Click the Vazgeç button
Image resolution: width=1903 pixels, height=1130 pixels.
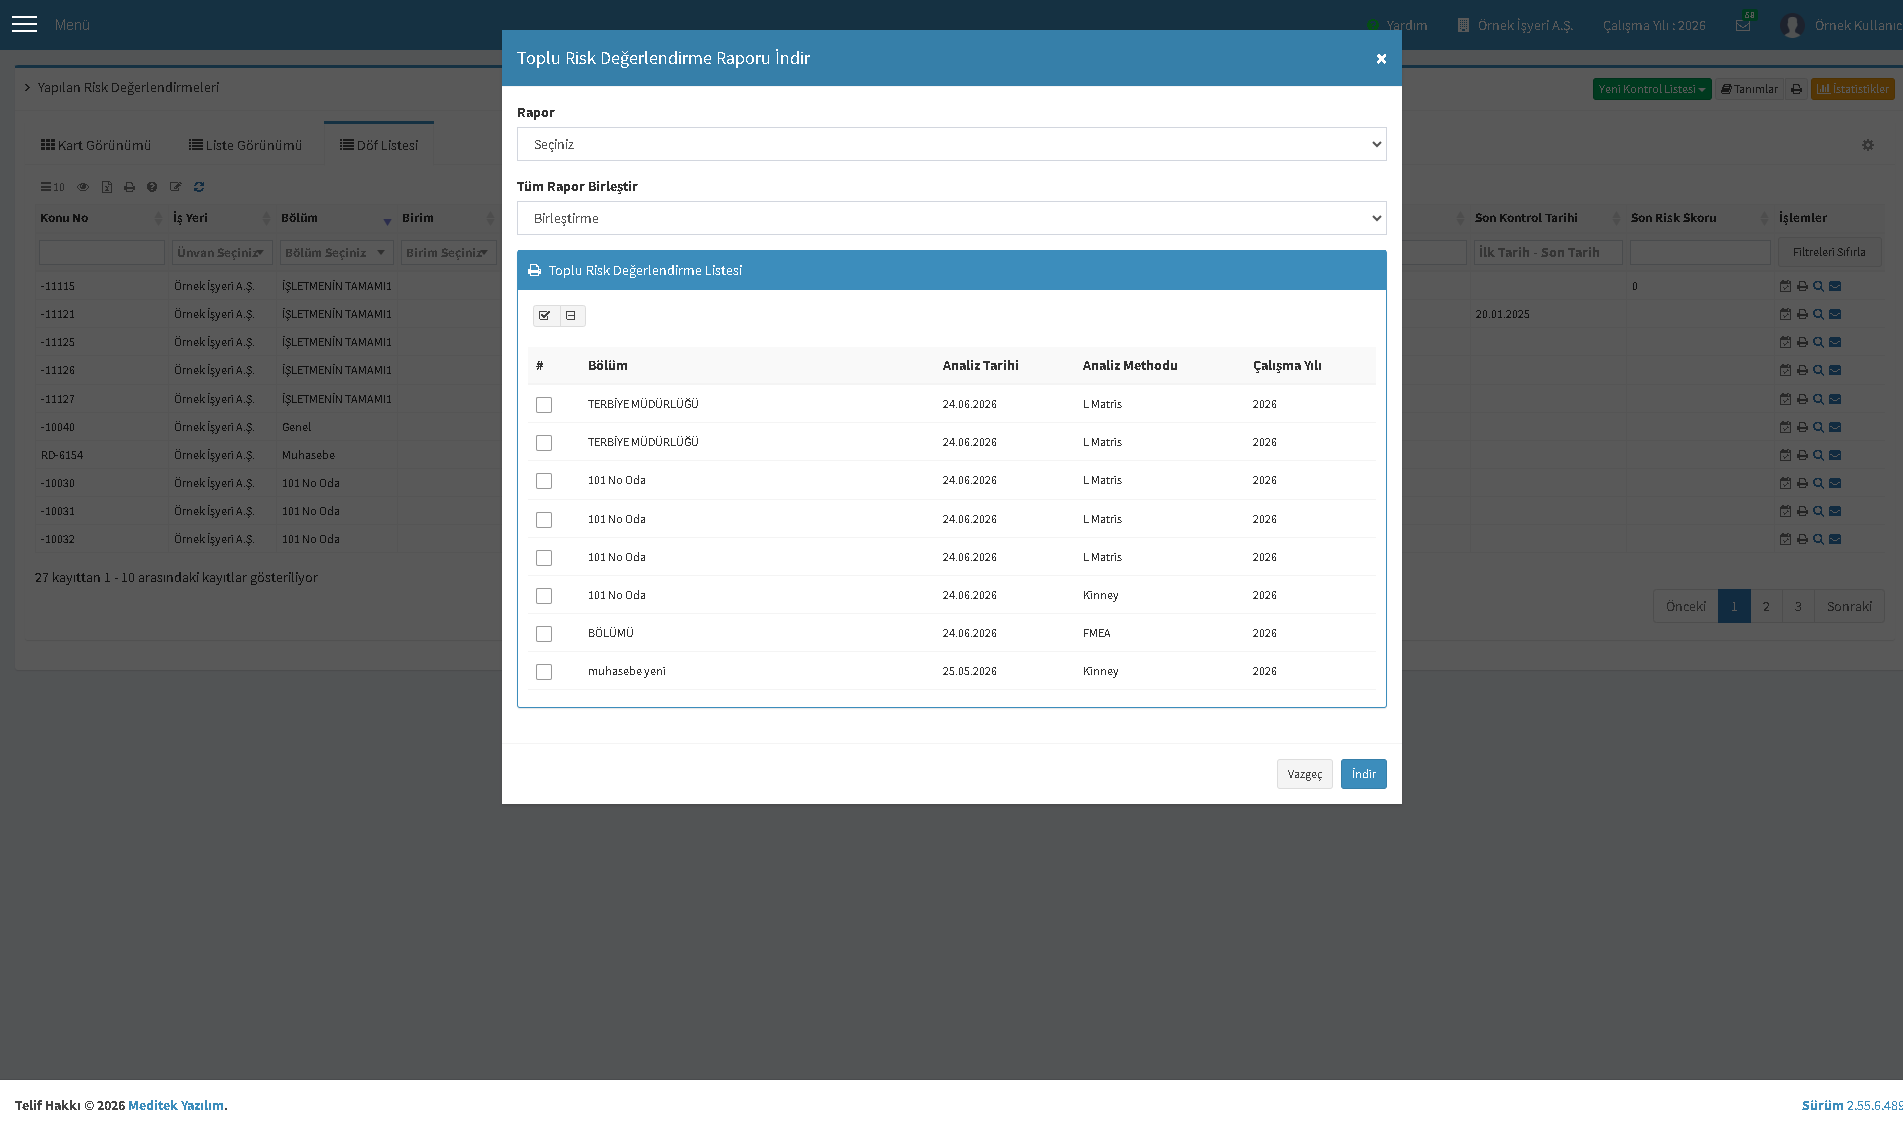[x=1304, y=774]
